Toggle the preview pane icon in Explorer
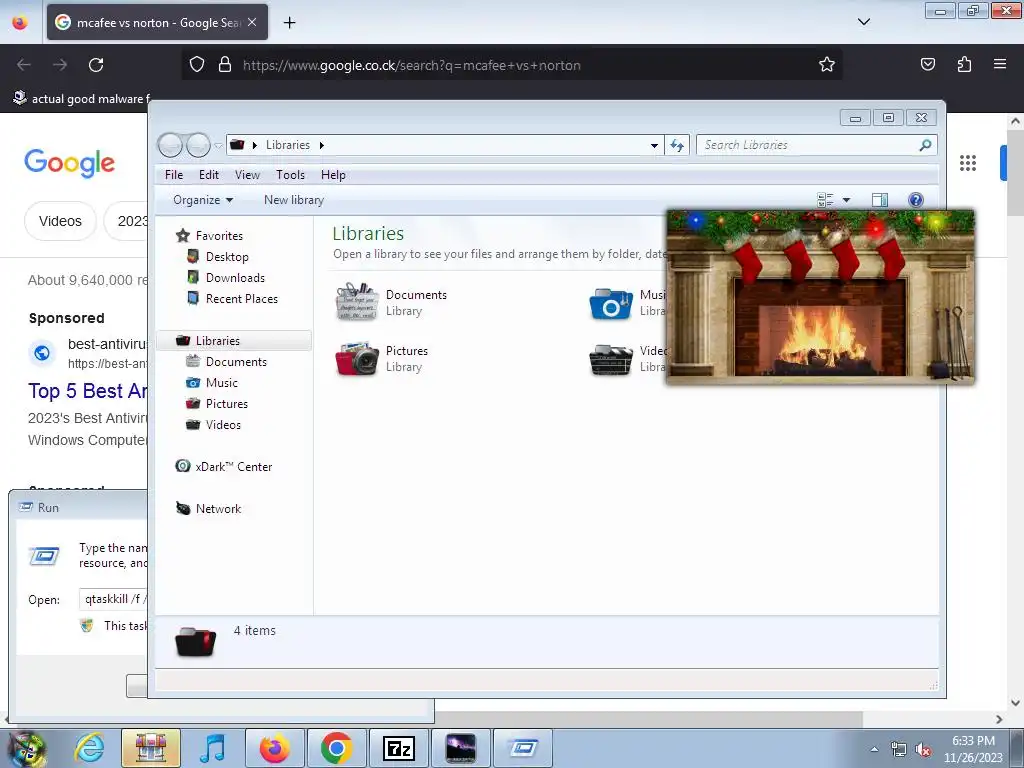1024x768 pixels. click(880, 200)
